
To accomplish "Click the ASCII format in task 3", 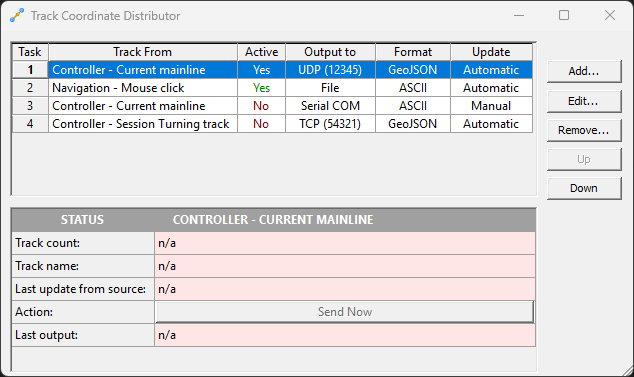I will coord(413,106).
